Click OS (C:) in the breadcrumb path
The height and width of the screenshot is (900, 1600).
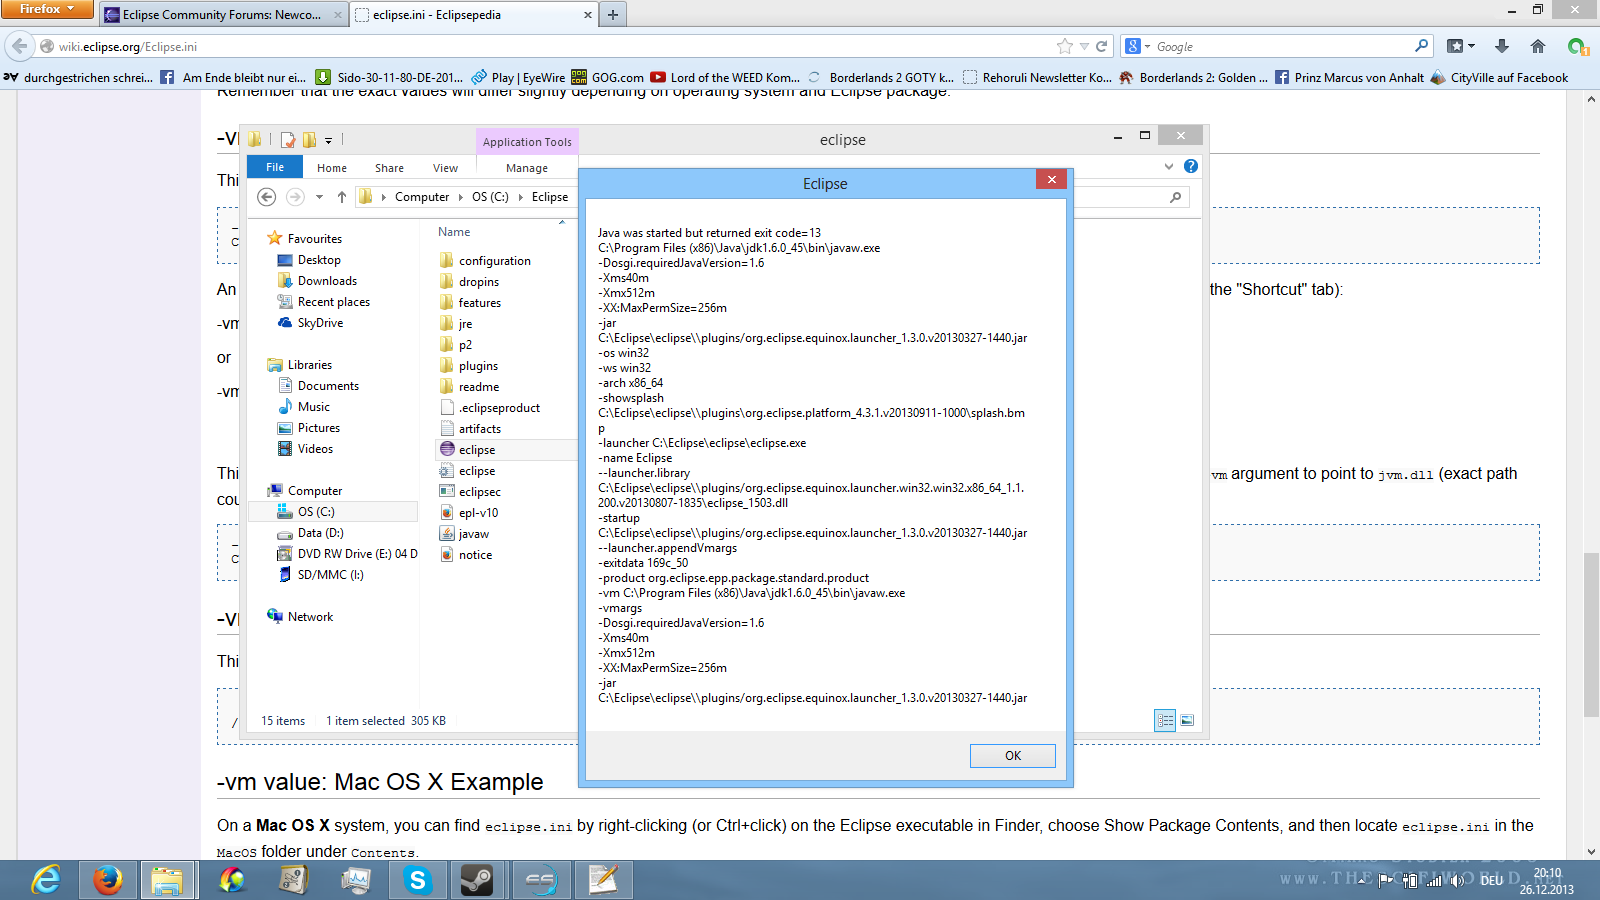click(x=490, y=197)
